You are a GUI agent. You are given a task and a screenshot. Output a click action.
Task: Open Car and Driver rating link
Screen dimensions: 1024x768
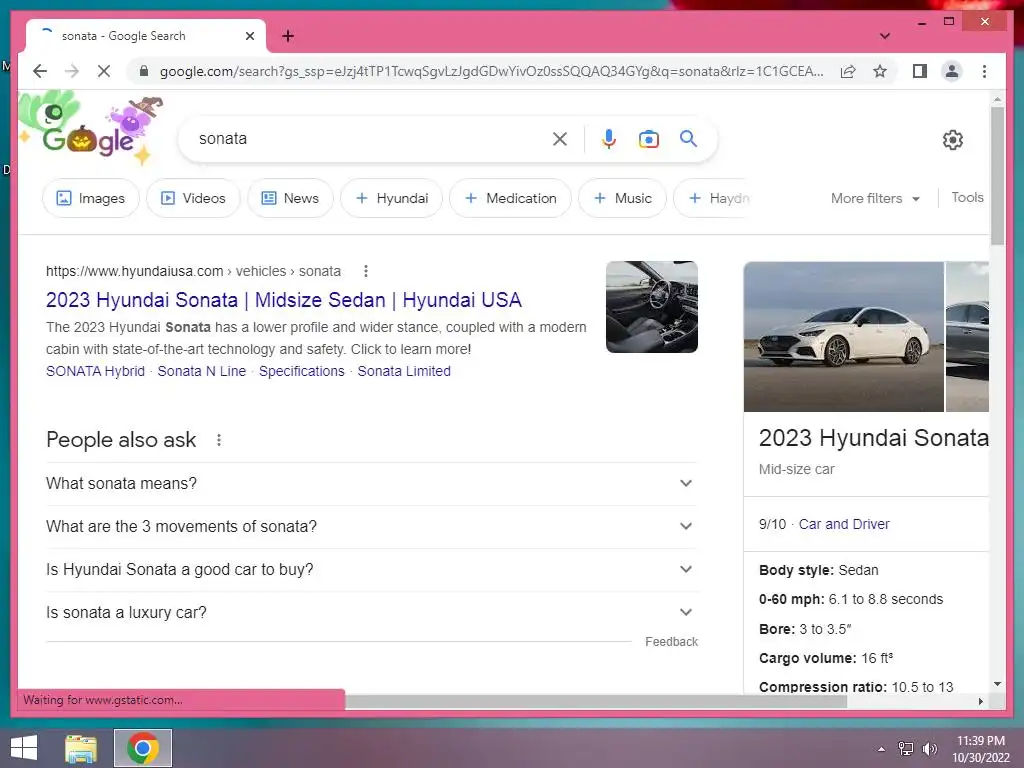(844, 524)
